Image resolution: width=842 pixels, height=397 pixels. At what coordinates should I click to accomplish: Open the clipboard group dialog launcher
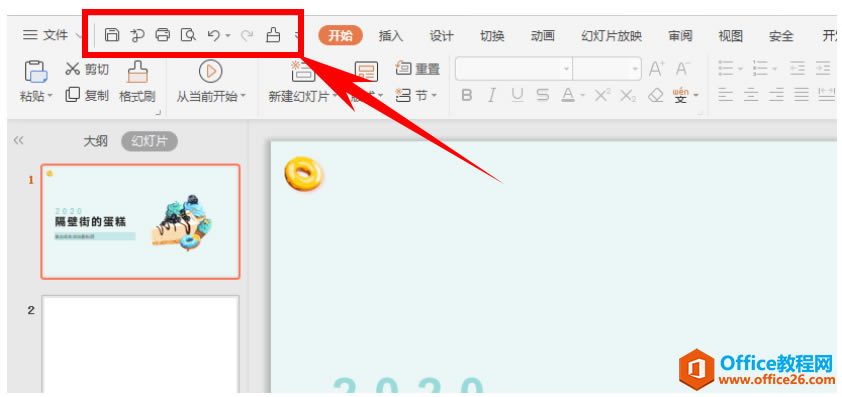pyautogui.click(x=158, y=113)
